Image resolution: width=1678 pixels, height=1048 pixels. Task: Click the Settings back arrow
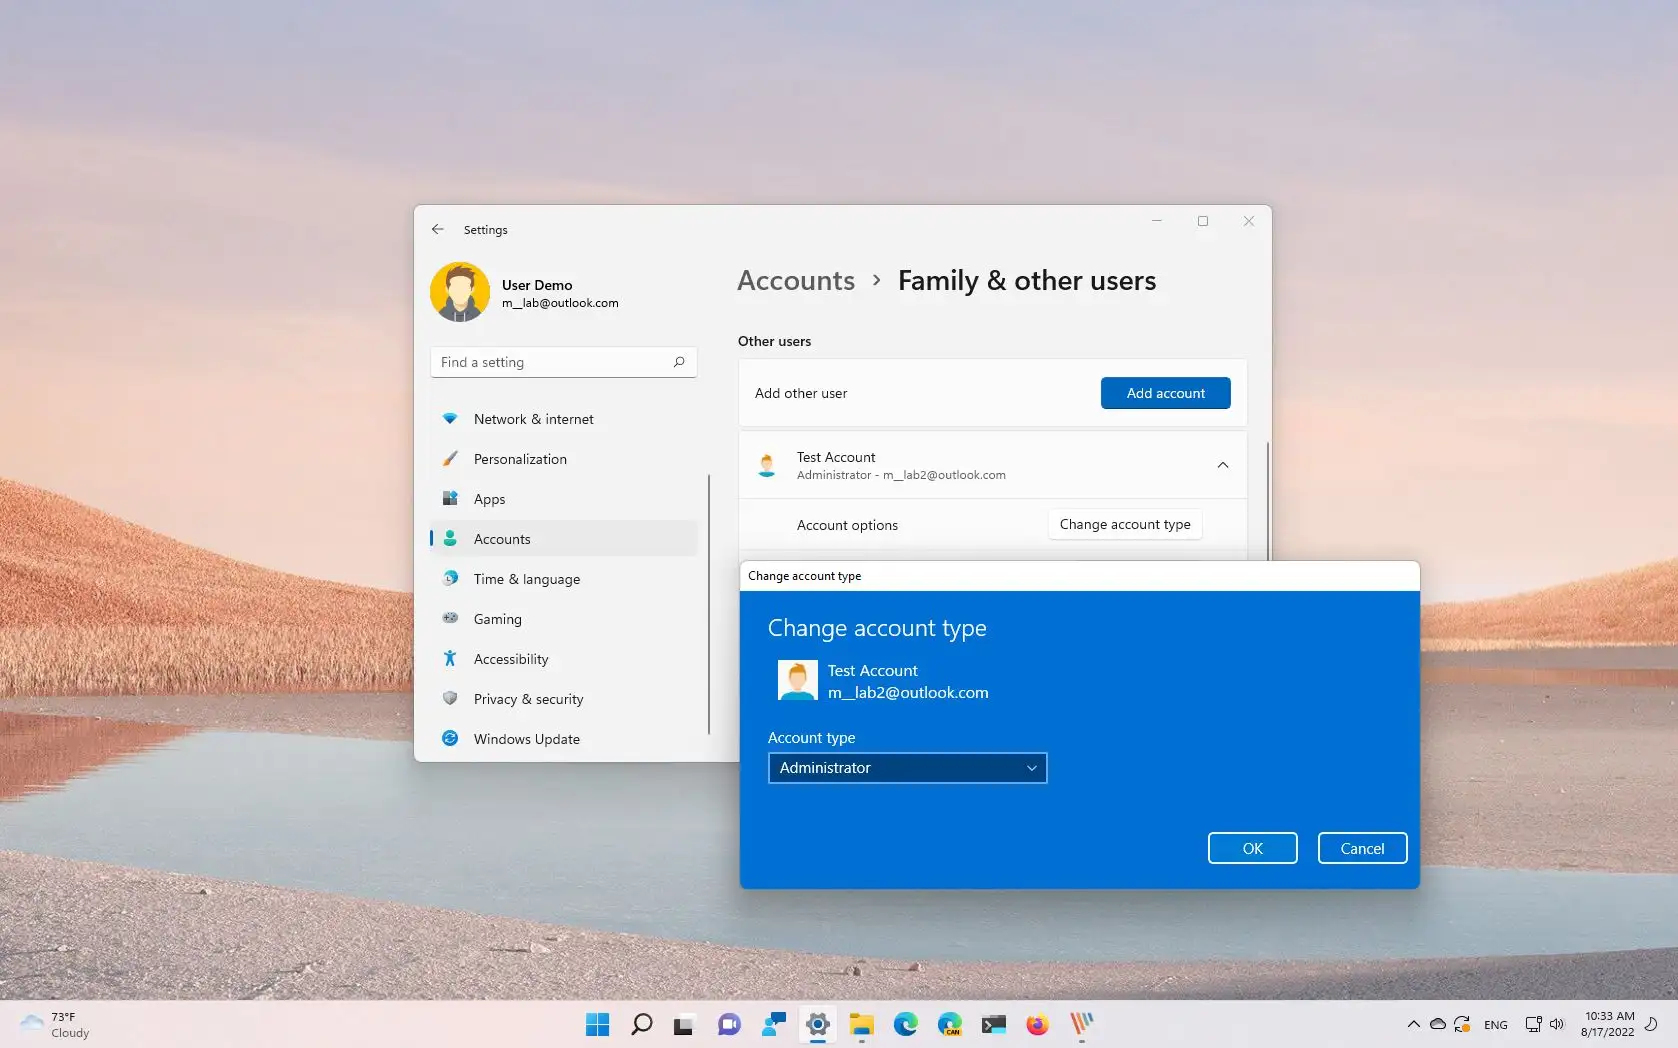coord(438,229)
